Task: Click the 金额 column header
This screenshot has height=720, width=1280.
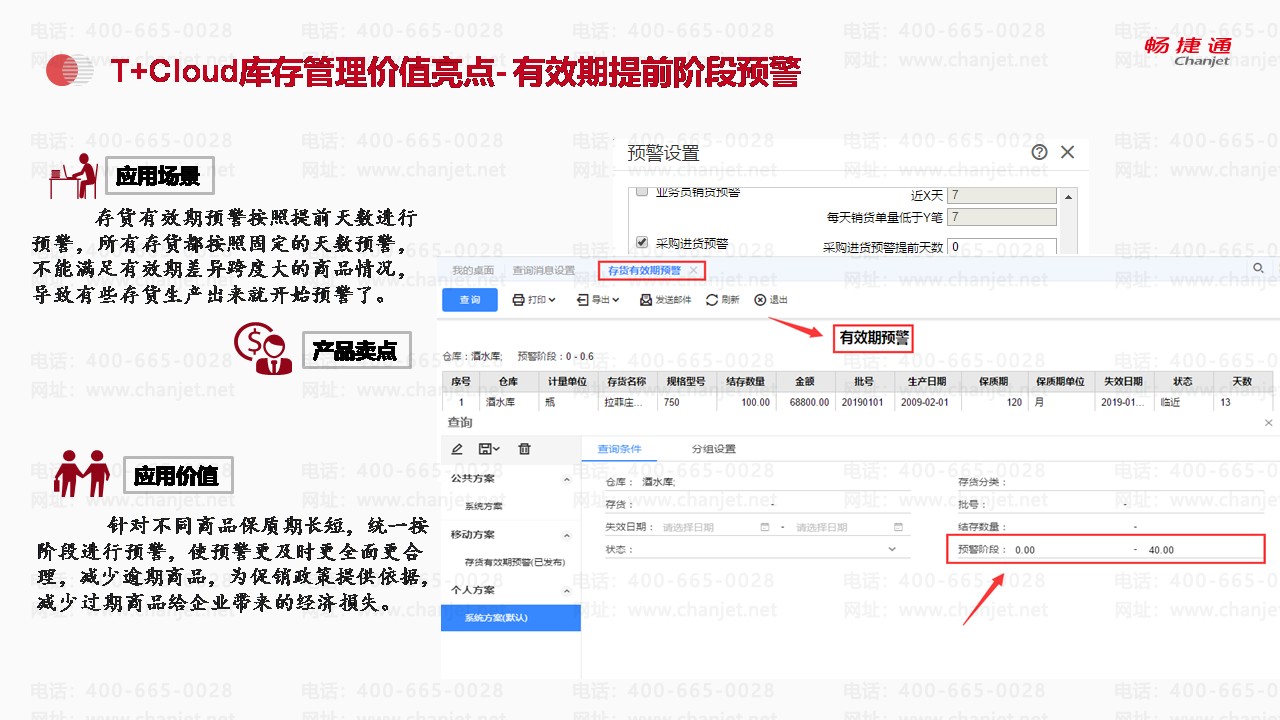Action: [x=805, y=382]
